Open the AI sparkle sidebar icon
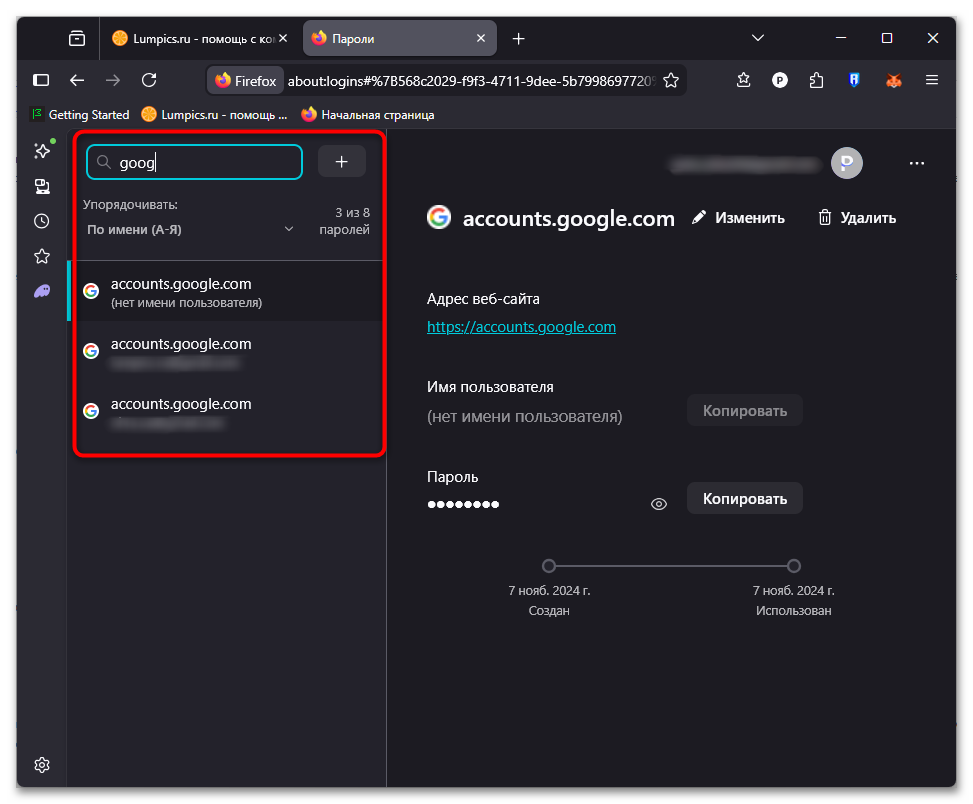973x804 pixels. (x=42, y=150)
